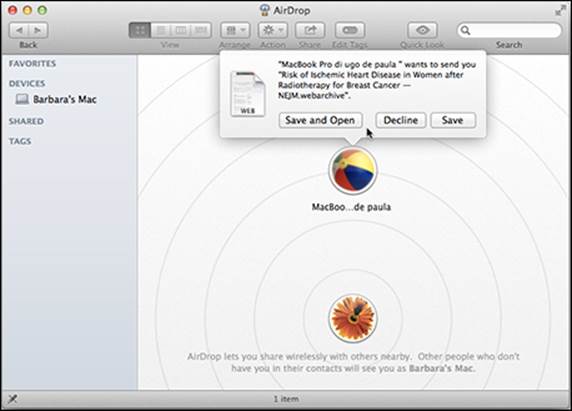
Task: Switch to Cover Flow view
Action: pos(201,30)
